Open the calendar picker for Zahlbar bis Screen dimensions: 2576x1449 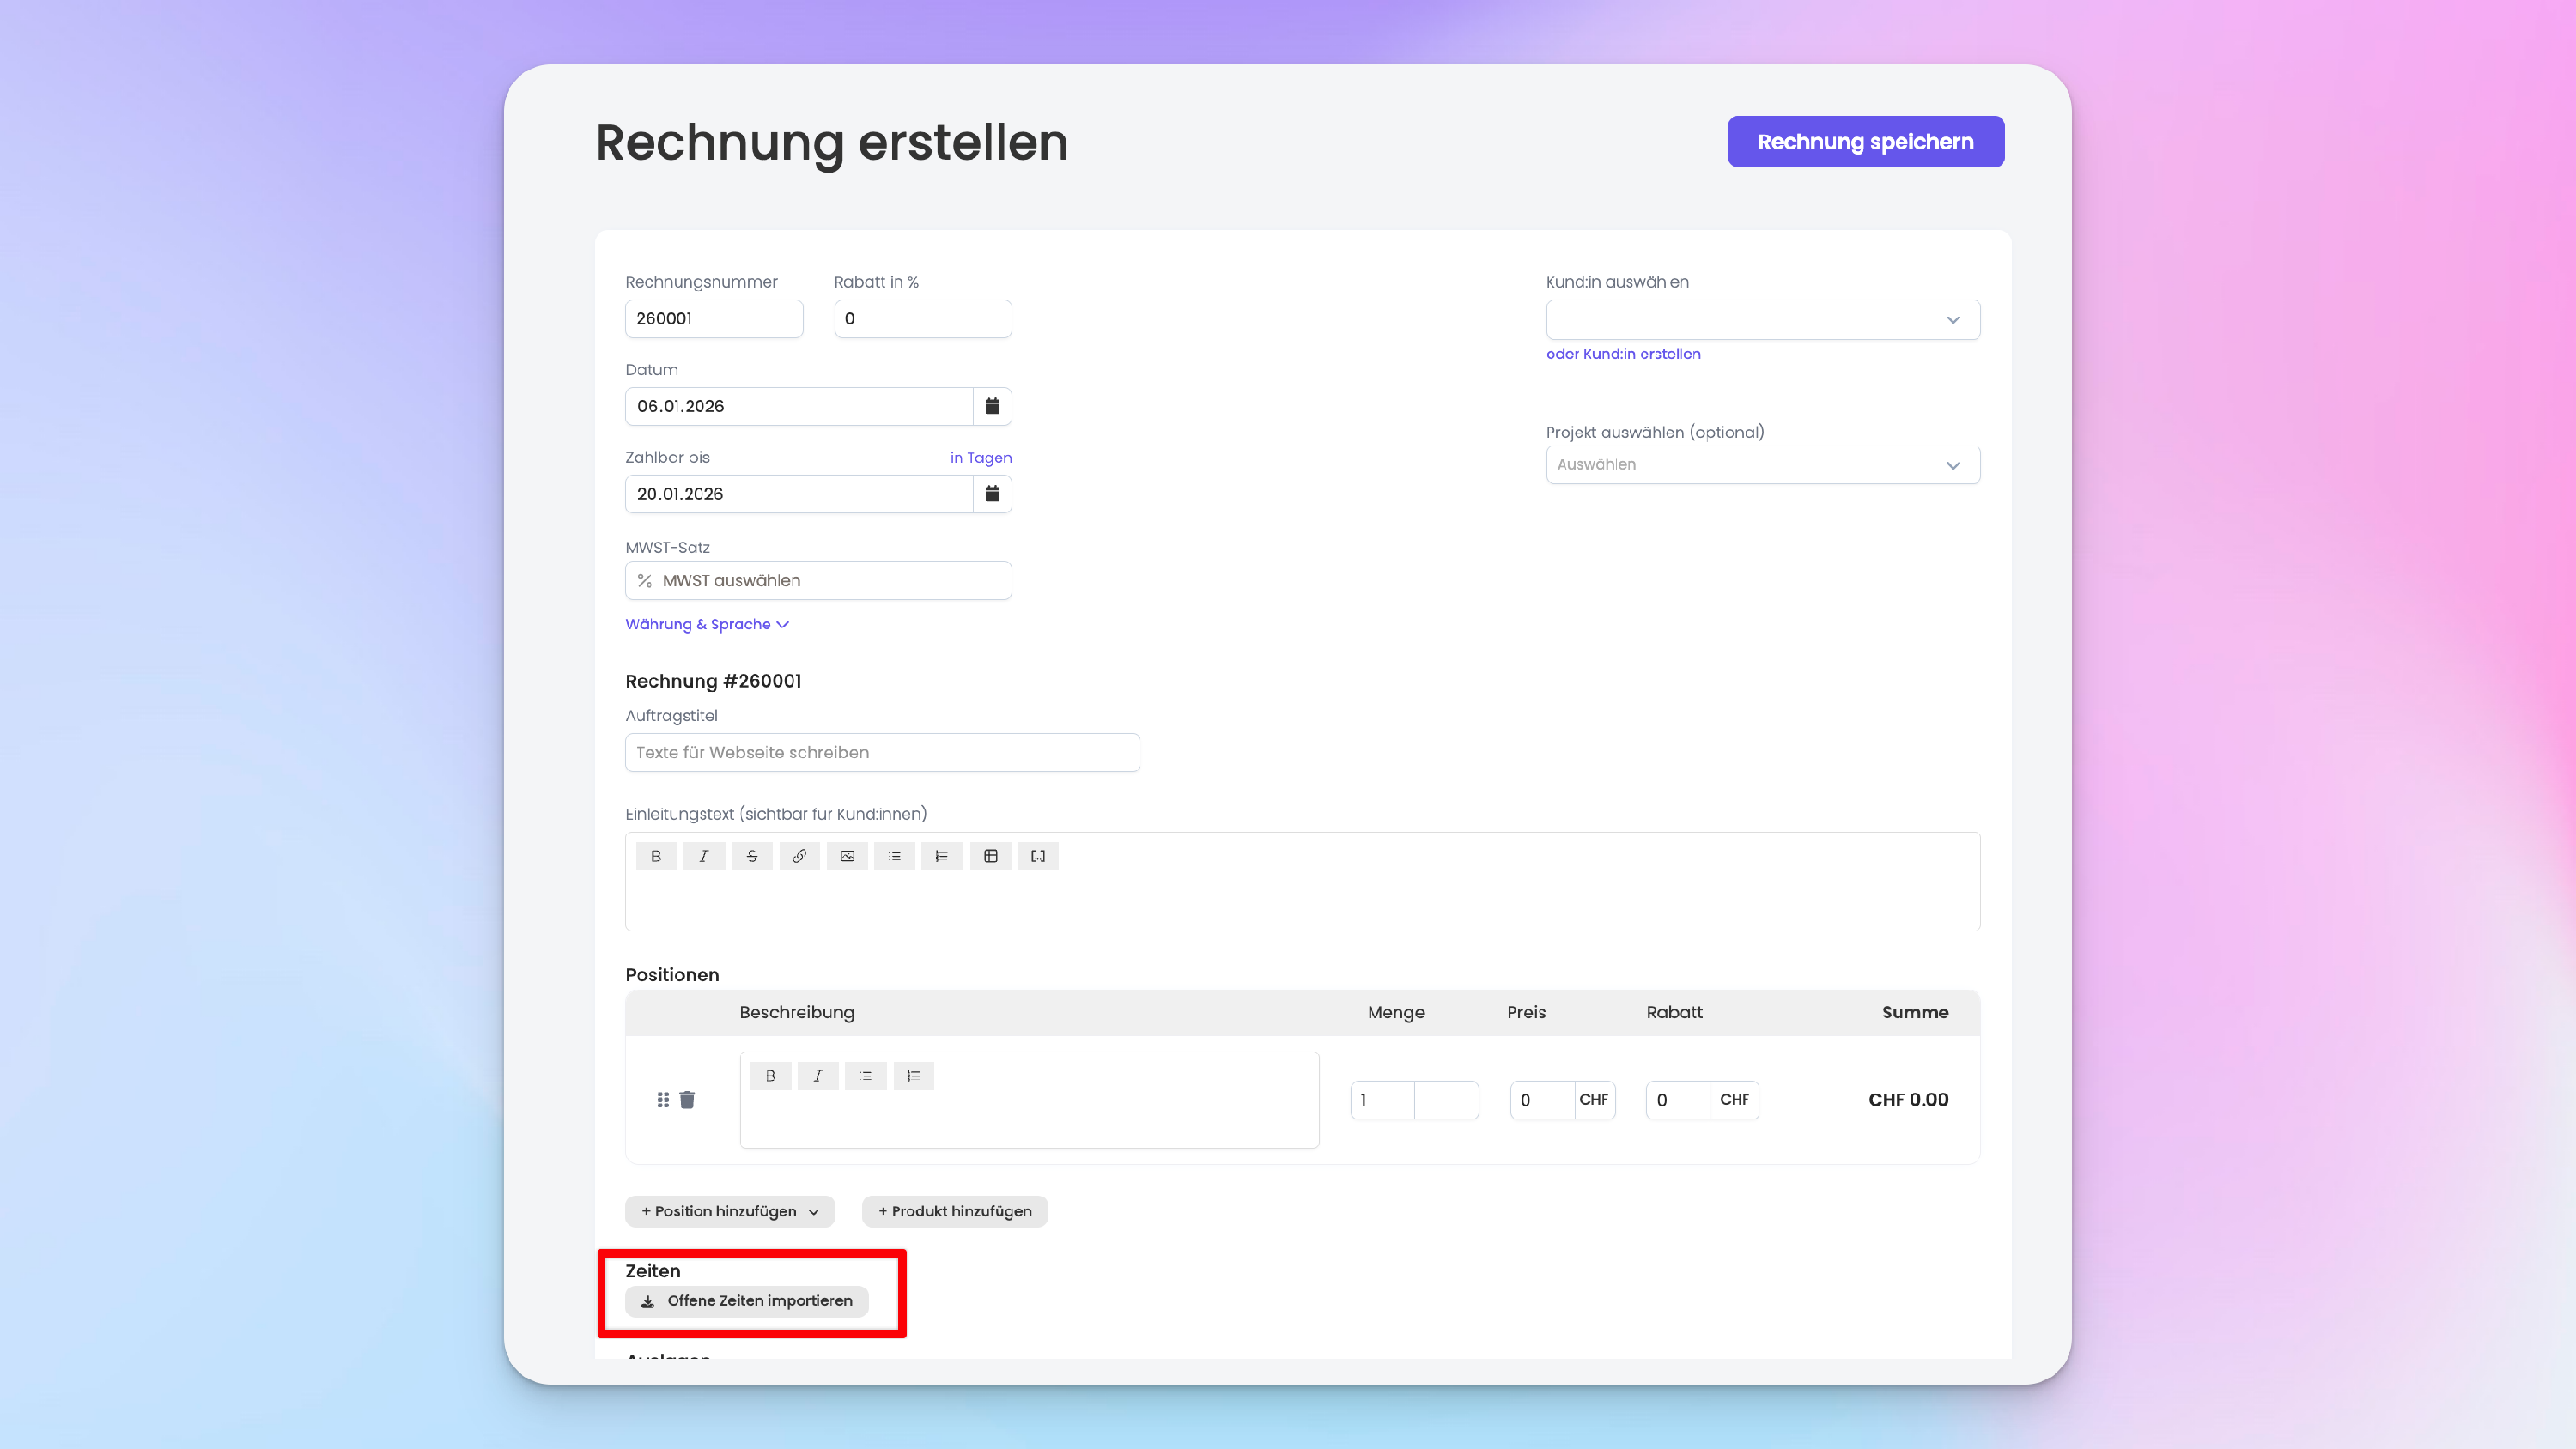992,494
